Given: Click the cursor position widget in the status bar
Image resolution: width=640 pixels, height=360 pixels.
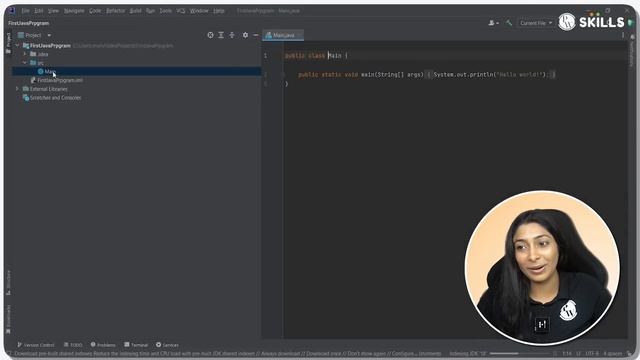Looking at the screenshot, I should 567,353.
